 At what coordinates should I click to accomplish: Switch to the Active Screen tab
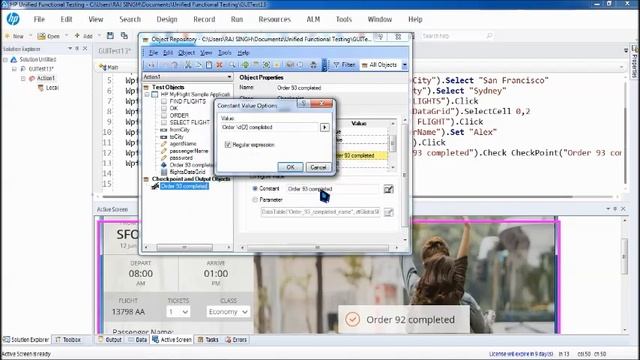pyautogui.click(x=172, y=340)
